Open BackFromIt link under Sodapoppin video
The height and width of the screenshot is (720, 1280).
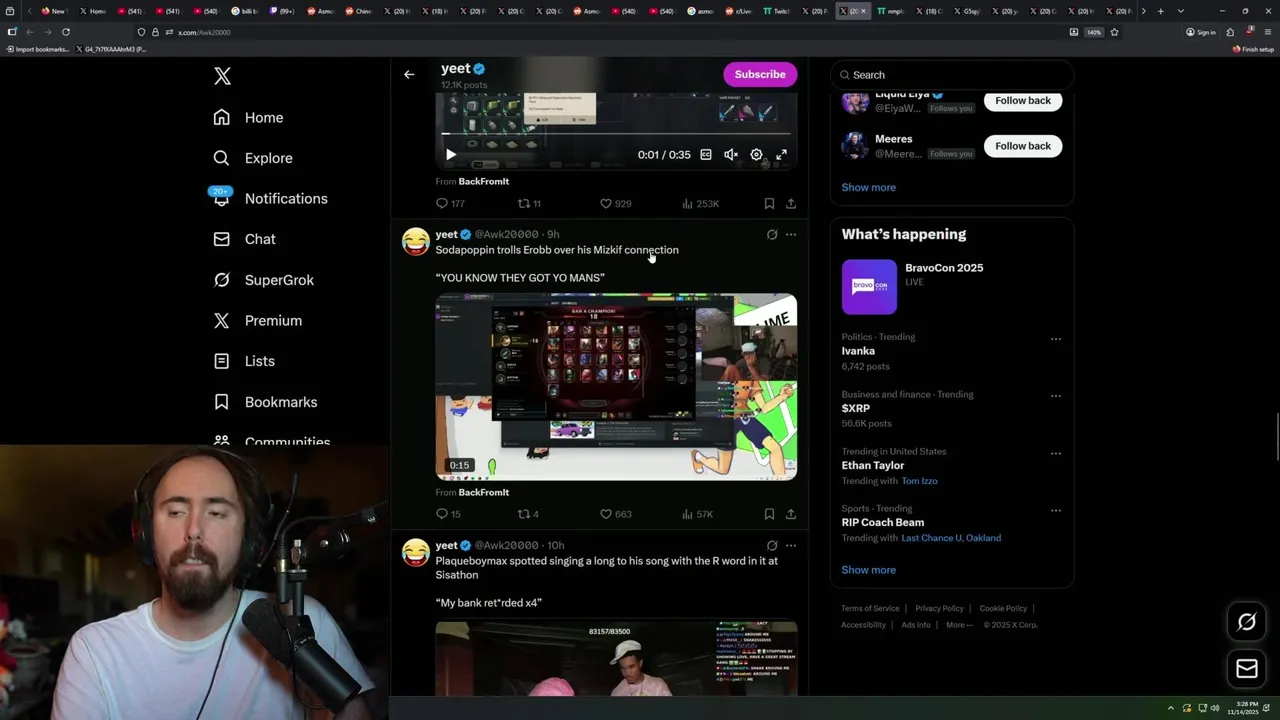[x=483, y=492]
